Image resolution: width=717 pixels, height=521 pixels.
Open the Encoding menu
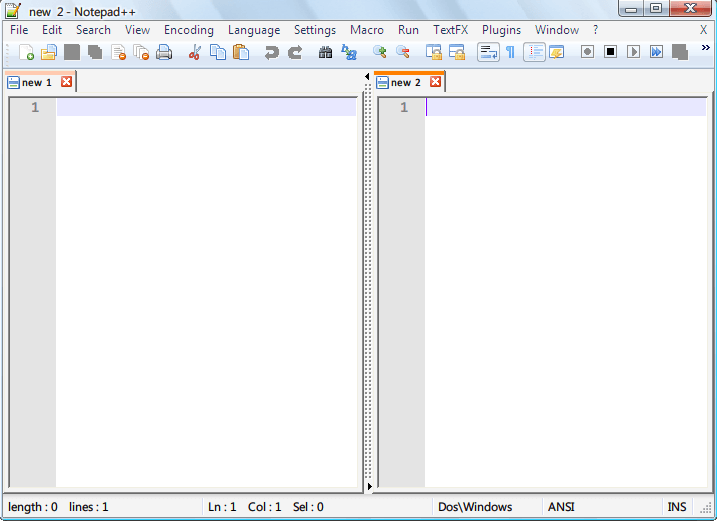[188, 30]
